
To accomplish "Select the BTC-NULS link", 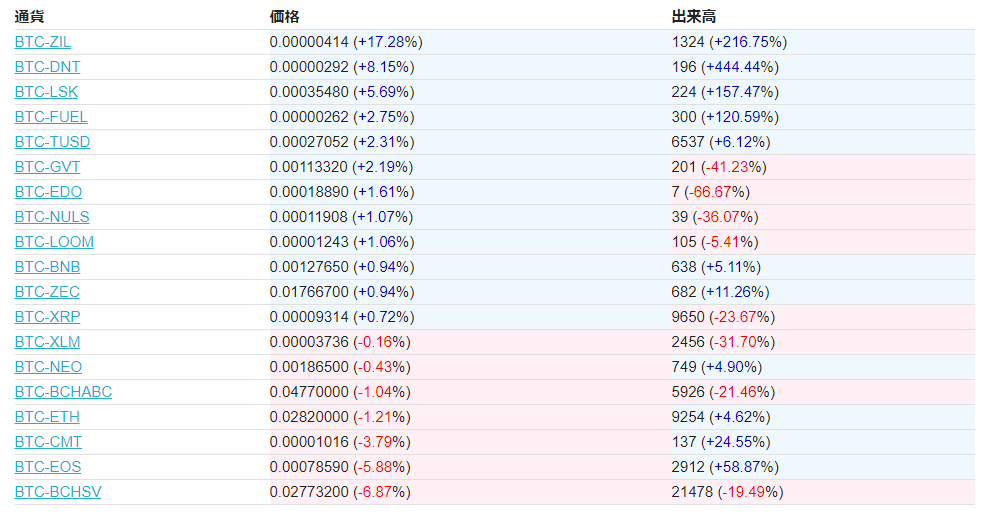I will 52,217.
